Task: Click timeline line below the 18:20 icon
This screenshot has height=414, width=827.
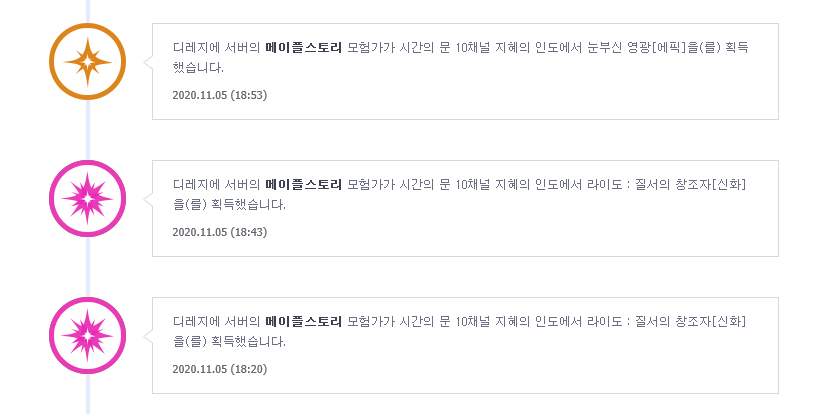Action: [x=88, y=394]
